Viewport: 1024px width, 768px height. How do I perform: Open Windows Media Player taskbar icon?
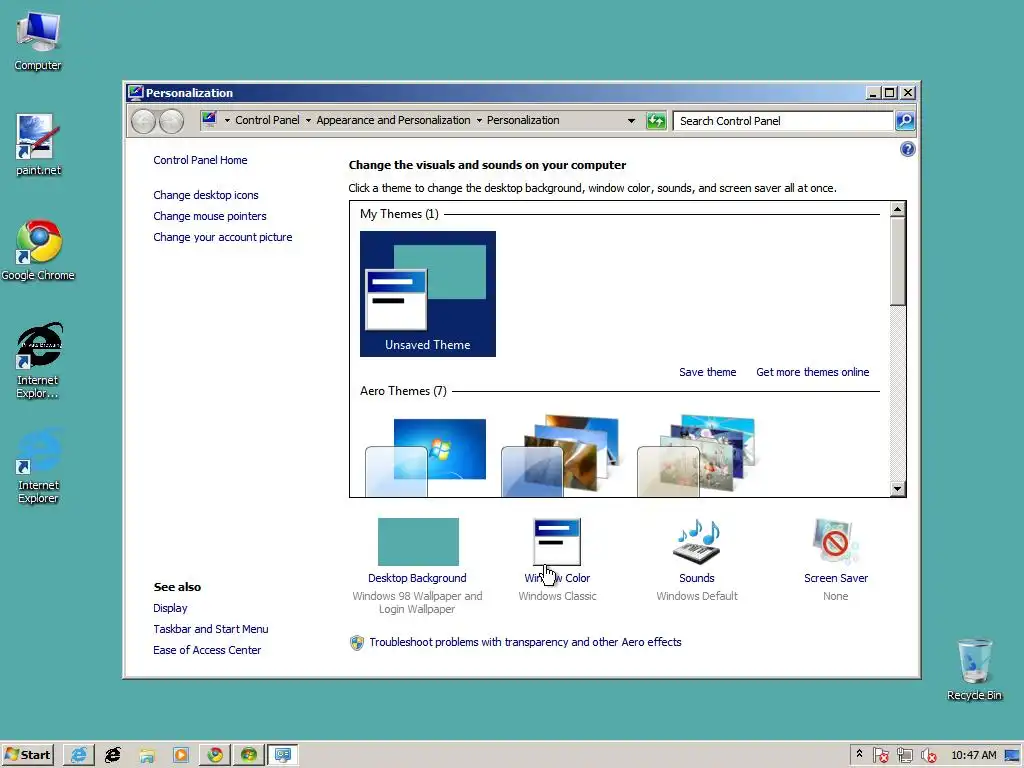(x=181, y=755)
